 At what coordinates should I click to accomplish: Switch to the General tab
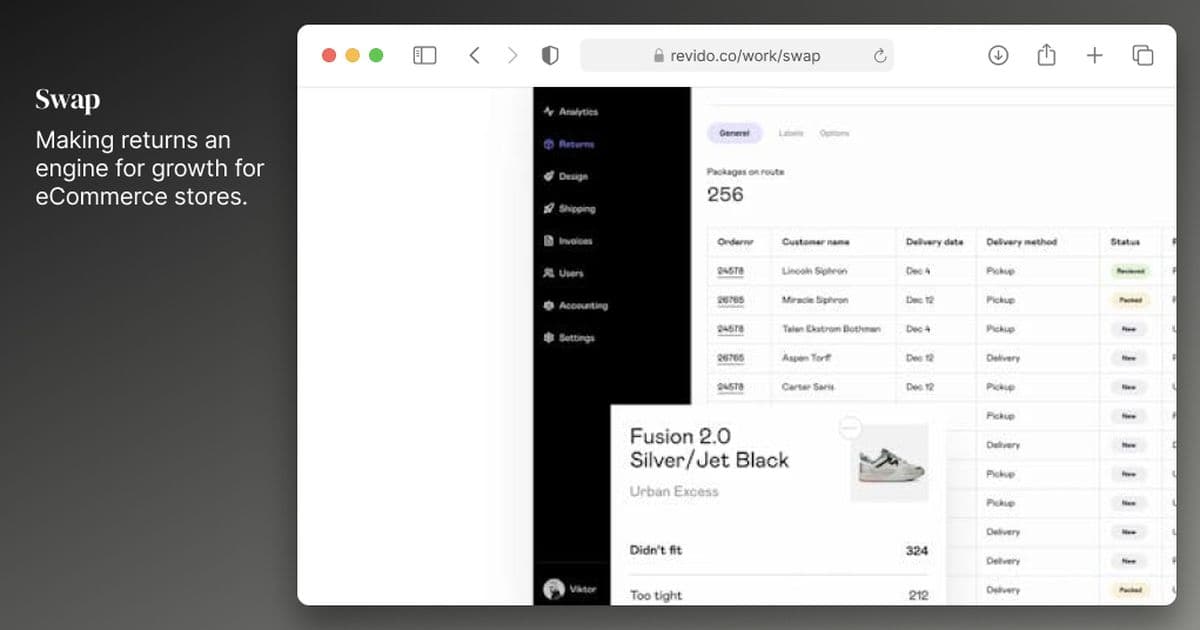(735, 133)
